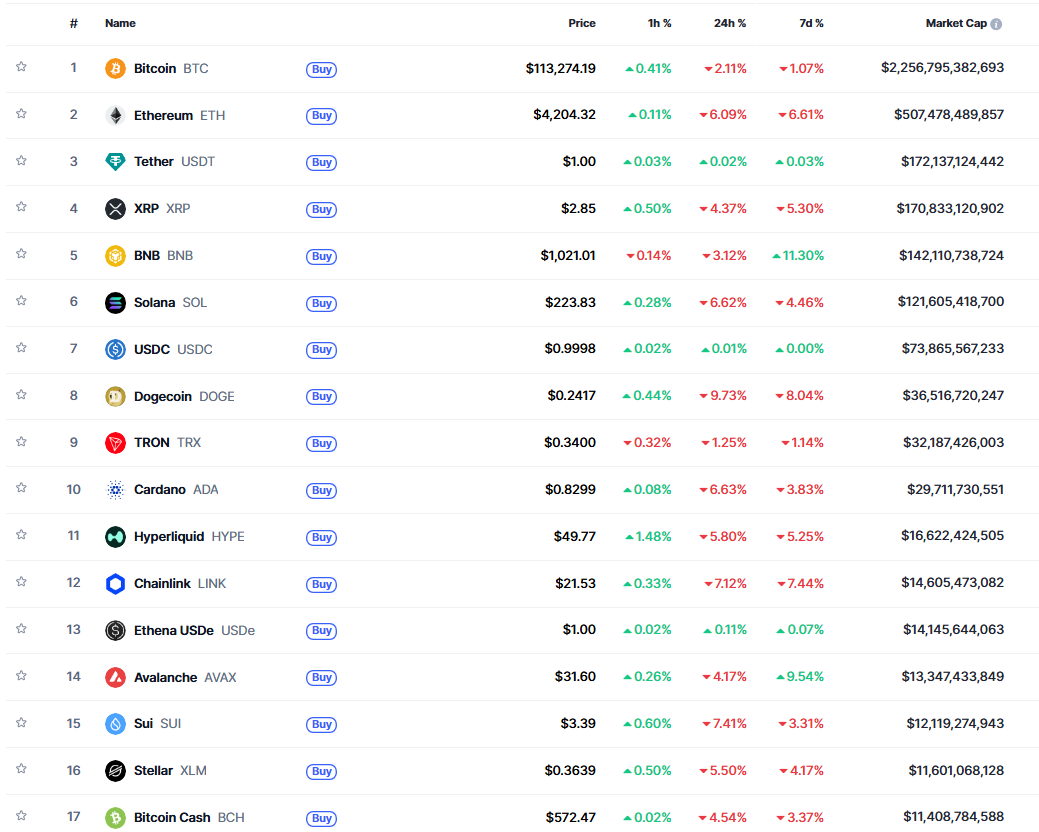The image size is (1039, 832).
Task: Click the Ethereum diamond logo icon
Action: point(115,115)
